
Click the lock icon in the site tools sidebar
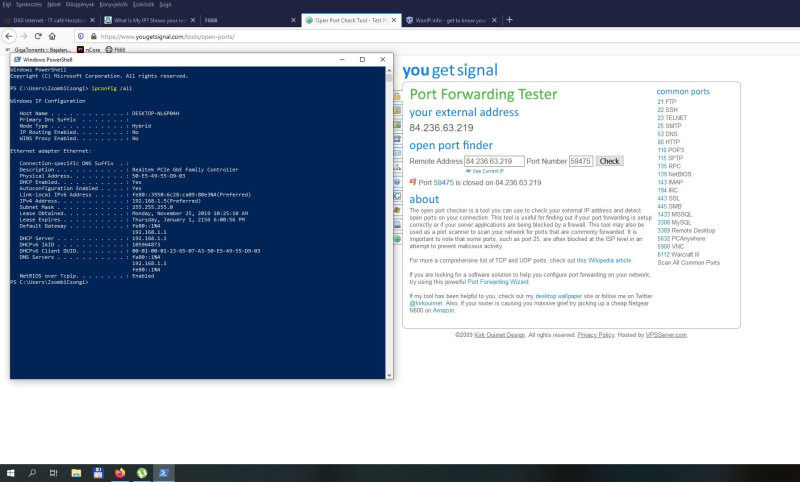point(397,96)
